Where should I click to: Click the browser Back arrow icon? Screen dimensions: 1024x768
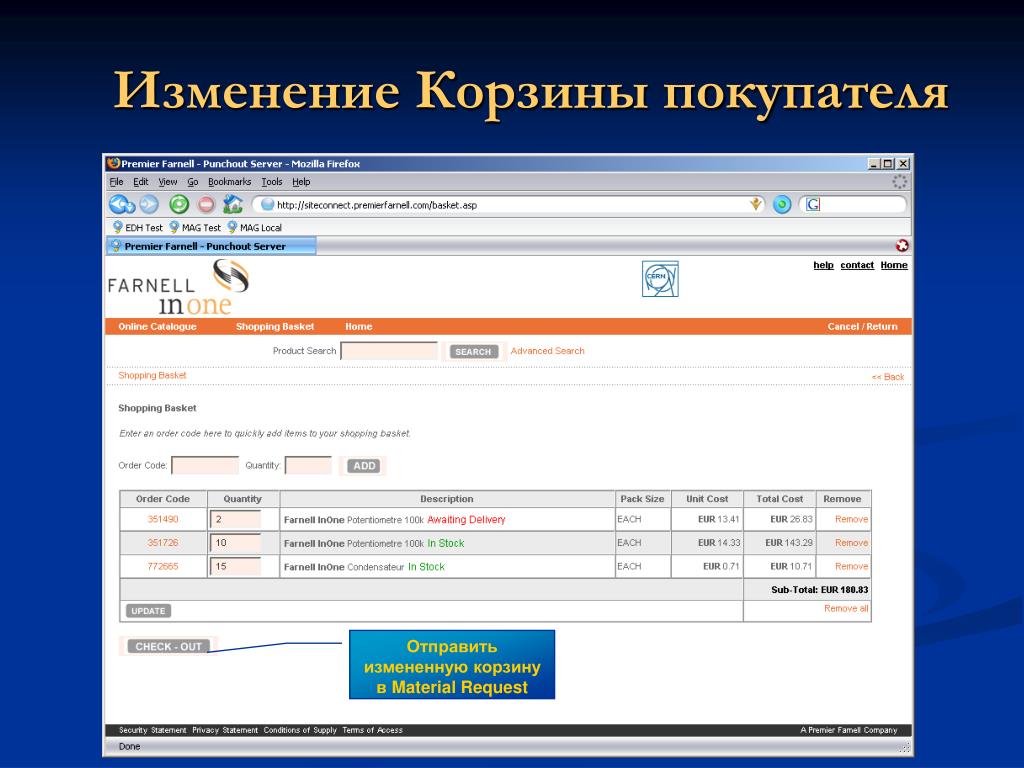pos(121,204)
